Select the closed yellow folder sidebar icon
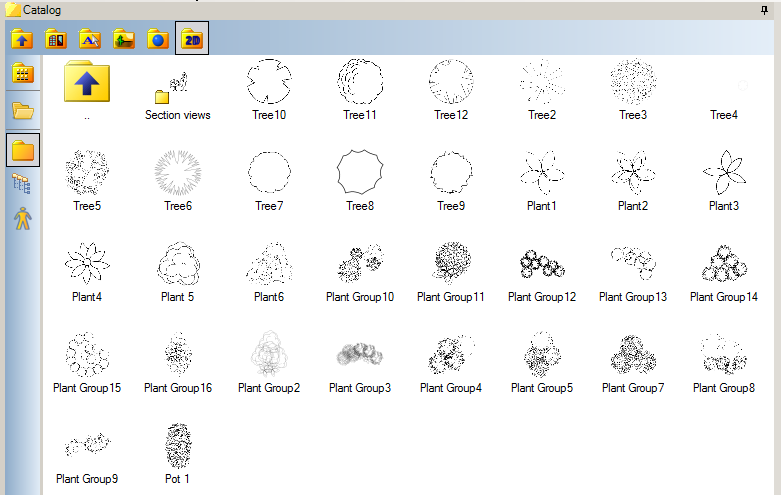 click(23, 150)
